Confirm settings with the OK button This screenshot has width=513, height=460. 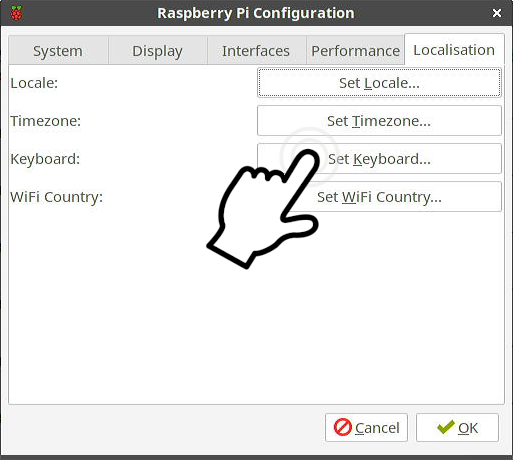click(457, 428)
